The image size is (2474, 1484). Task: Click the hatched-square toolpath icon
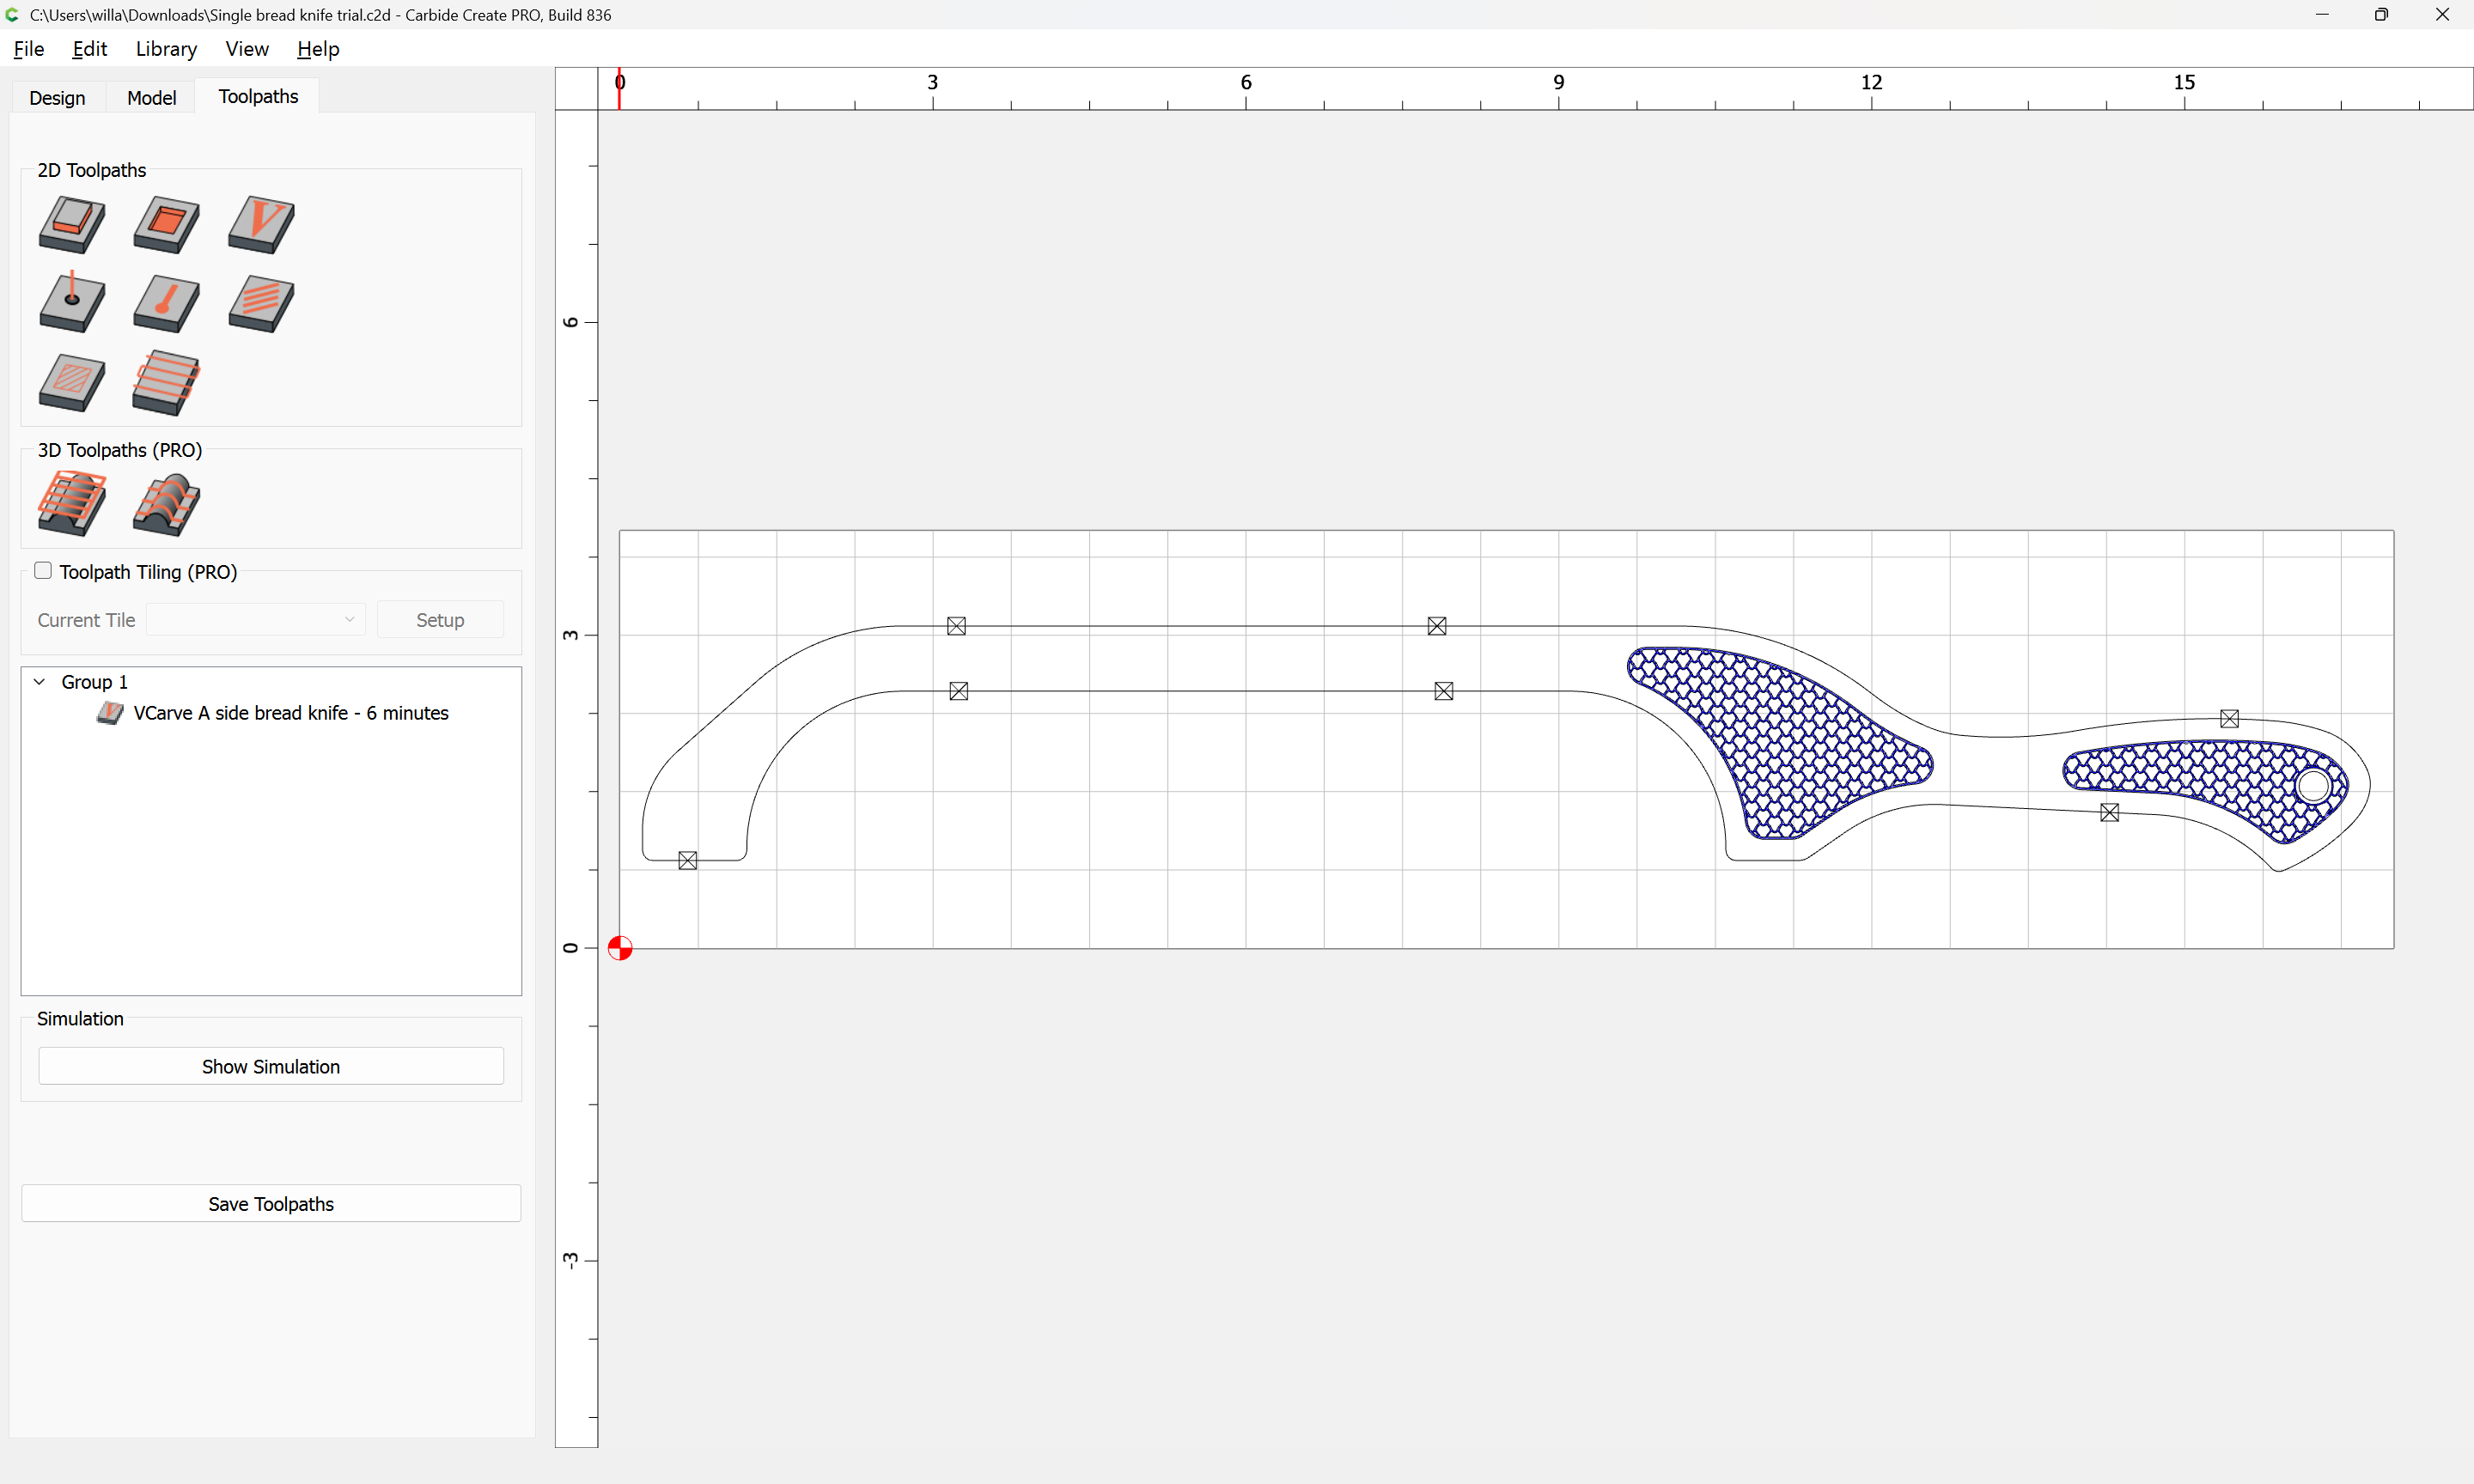click(72, 382)
